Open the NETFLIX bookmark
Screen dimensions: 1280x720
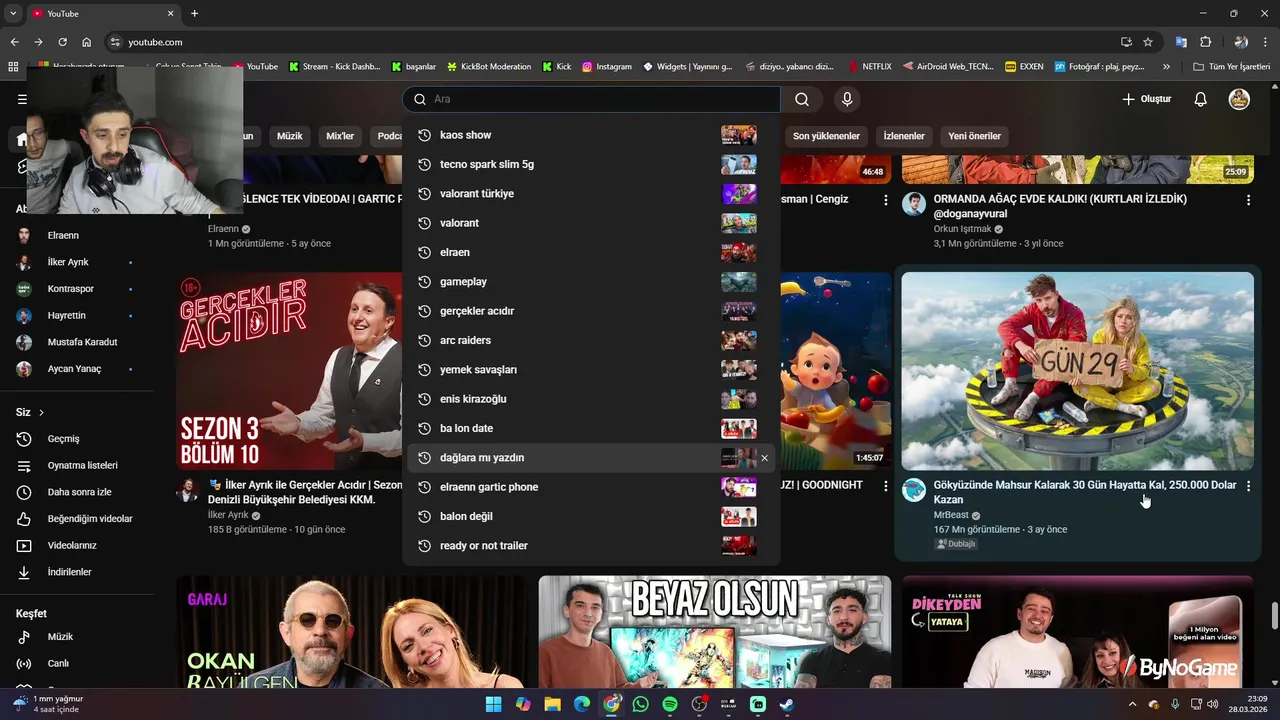(869, 67)
